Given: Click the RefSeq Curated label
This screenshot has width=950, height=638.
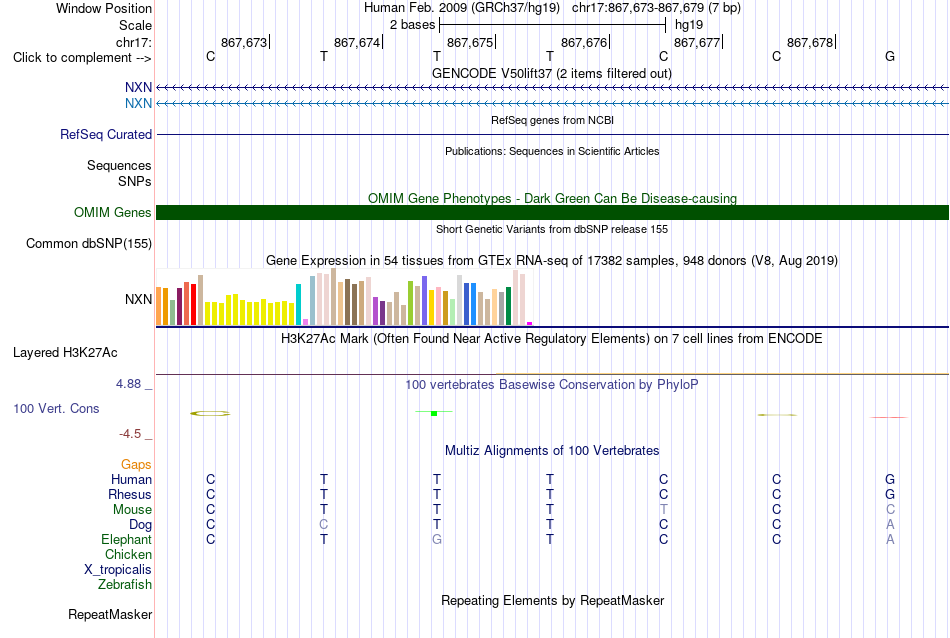Looking at the screenshot, I should (x=106, y=135).
